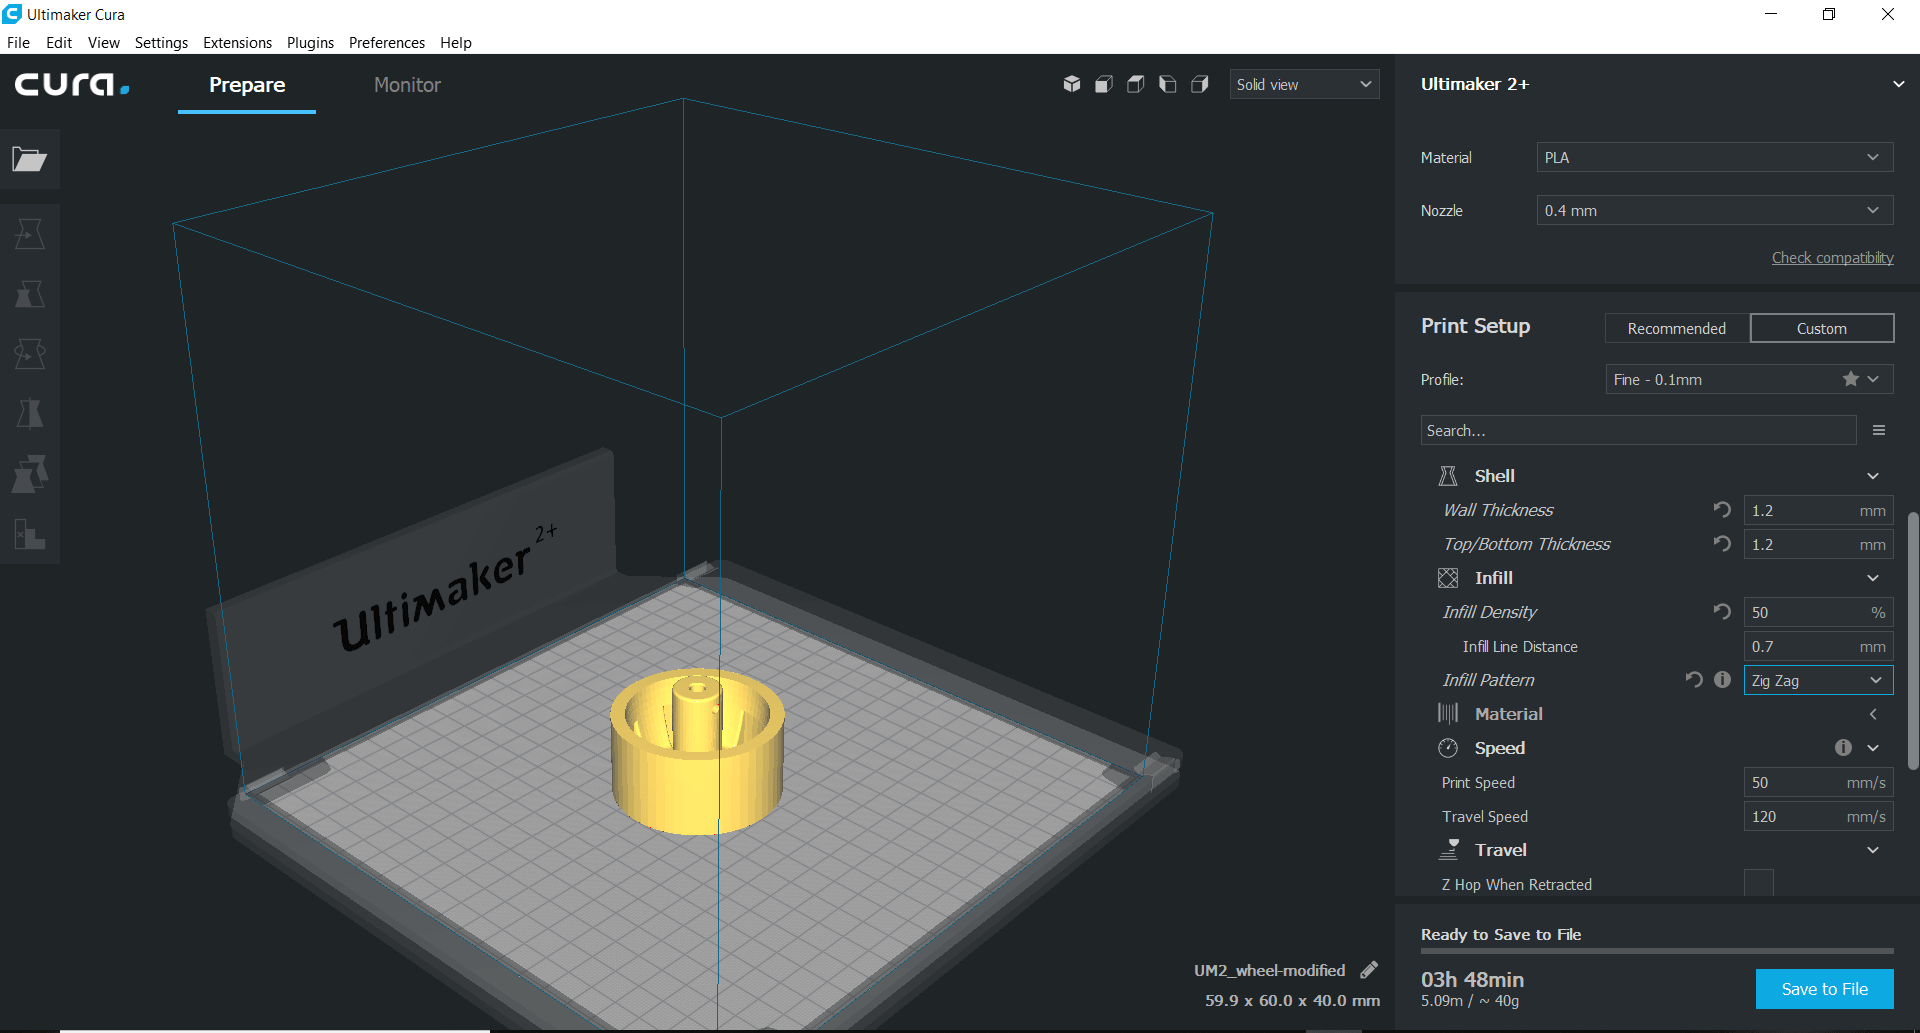Viewport: 1920px width, 1033px height.
Task: Open the Zig Zag infill pattern dropdown
Action: [x=1818, y=680]
